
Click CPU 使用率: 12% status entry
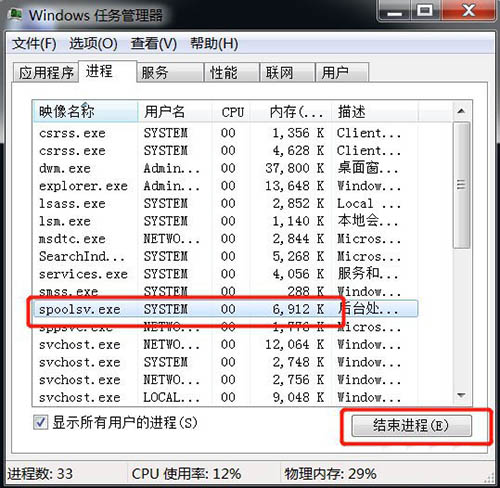pyautogui.click(x=186, y=474)
